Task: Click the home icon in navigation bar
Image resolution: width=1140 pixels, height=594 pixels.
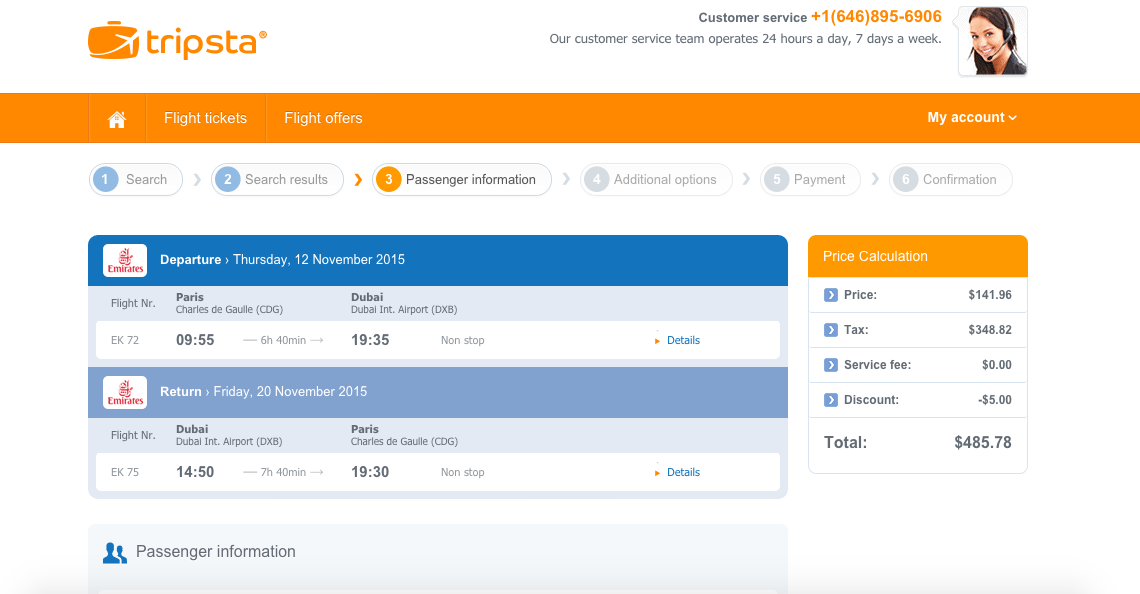Action: [117, 119]
